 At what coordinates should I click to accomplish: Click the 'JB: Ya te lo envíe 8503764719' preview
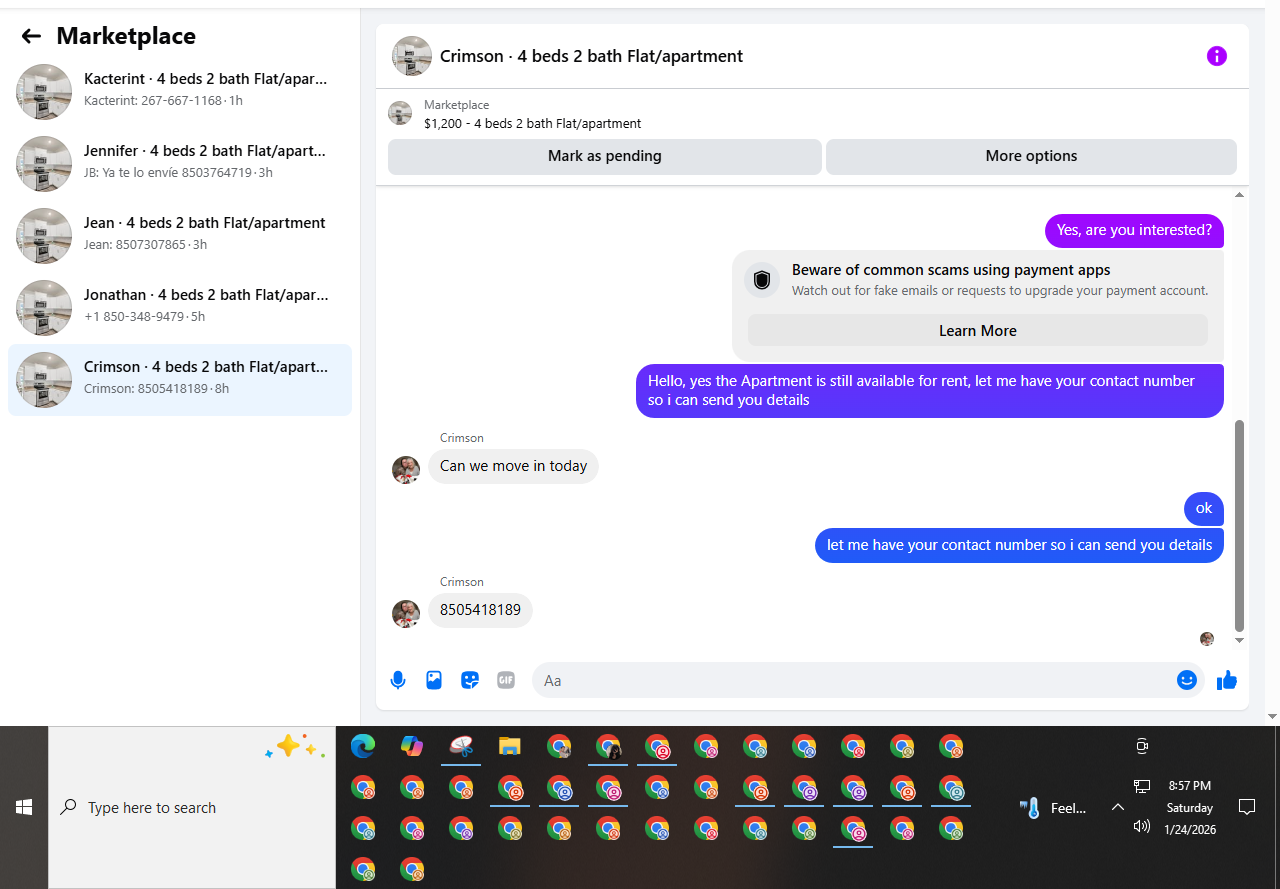click(168, 173)
